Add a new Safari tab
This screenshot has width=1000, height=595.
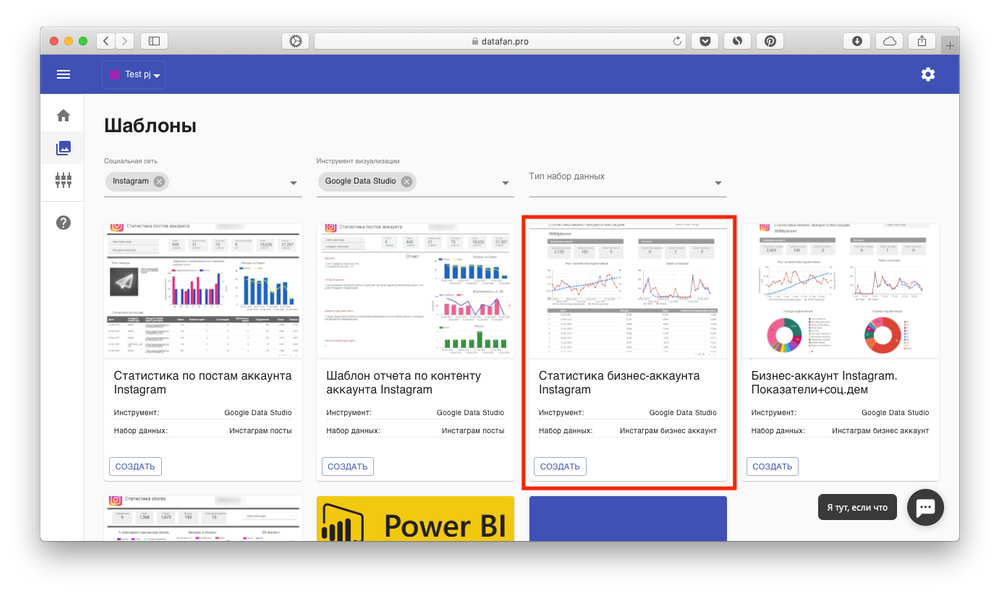coord(950,45)
